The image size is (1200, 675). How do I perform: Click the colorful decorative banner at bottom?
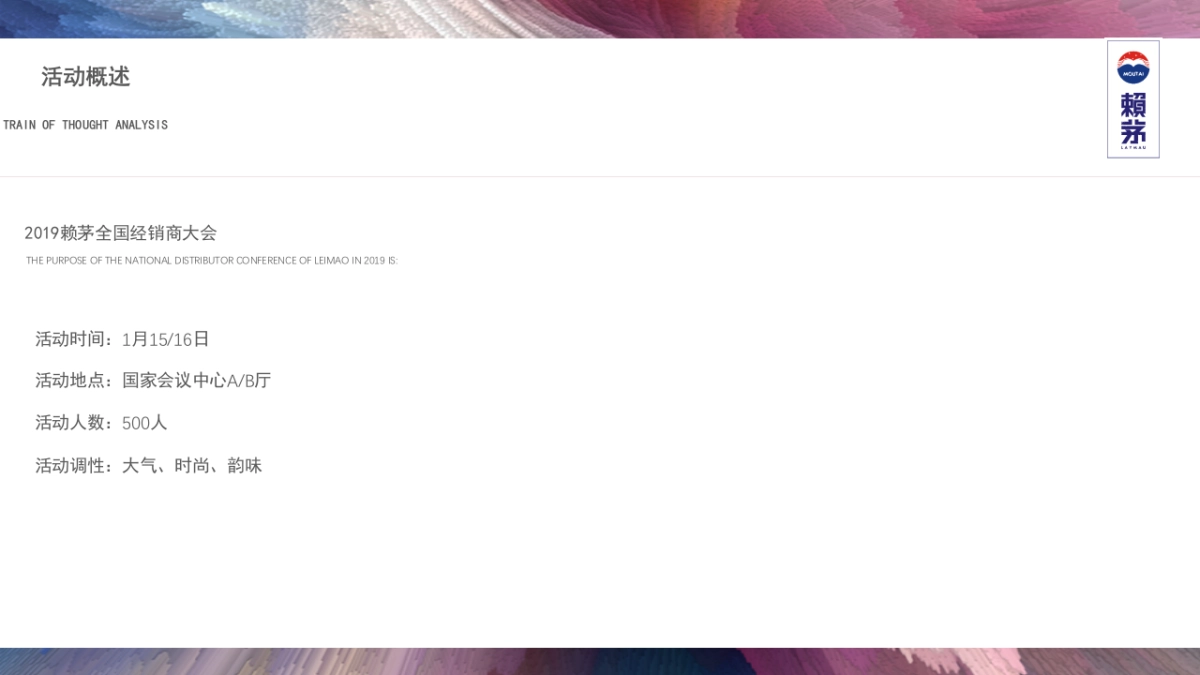[600, 661]
